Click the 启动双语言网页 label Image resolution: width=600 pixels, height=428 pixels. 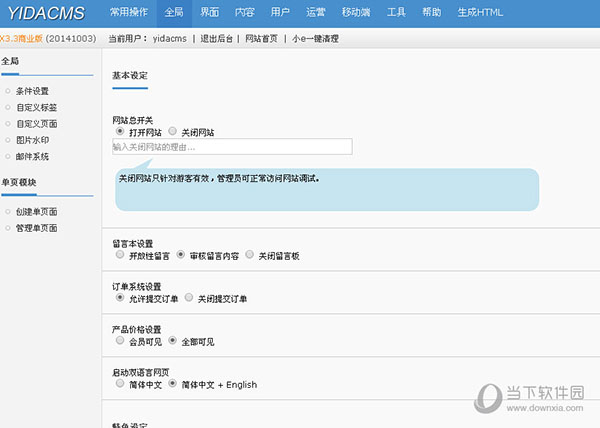[x=140, y=372]
